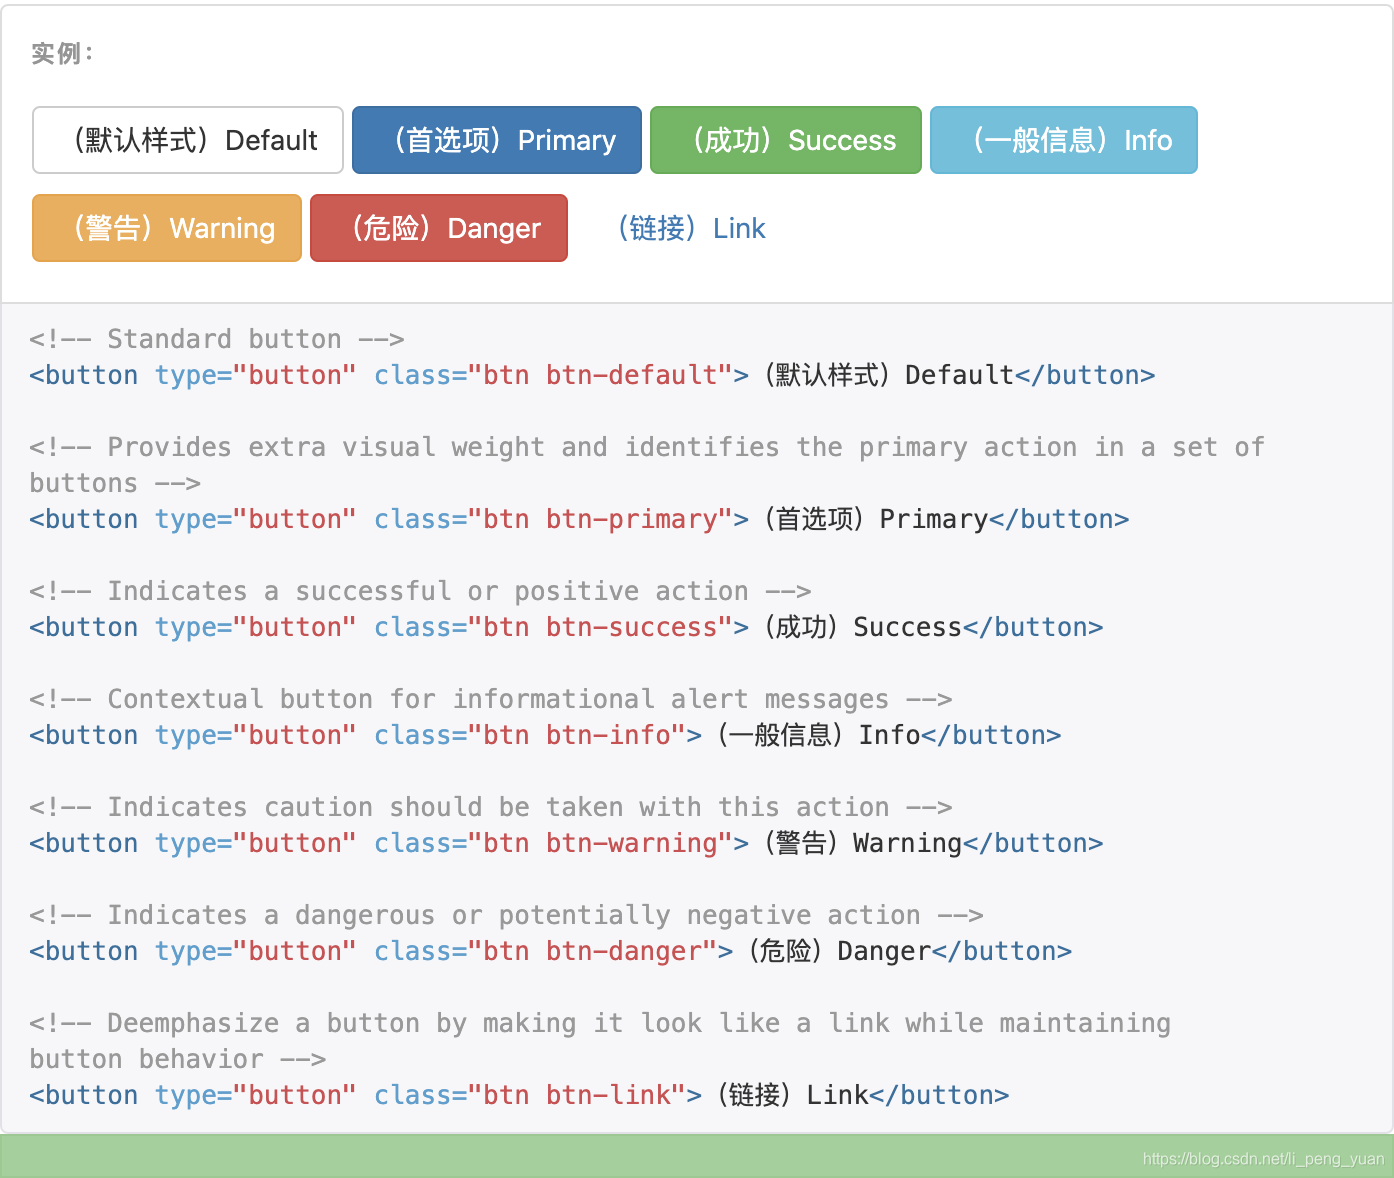Click the Standard button comment line
The width and height of the screenshot is (1394, 1178).
click(215, 339)
